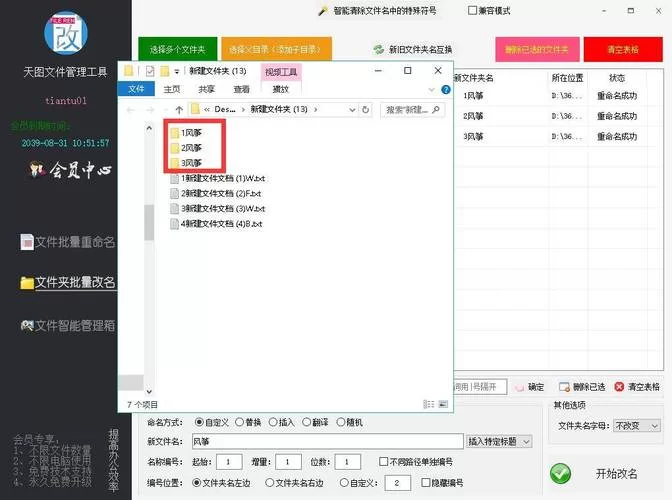Click the 增量 input field

click(288, 462)
